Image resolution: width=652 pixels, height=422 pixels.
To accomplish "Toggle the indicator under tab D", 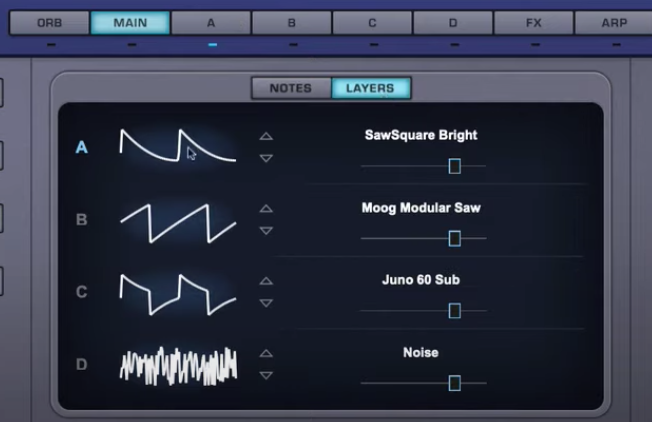I will click(x=454, y=44).
